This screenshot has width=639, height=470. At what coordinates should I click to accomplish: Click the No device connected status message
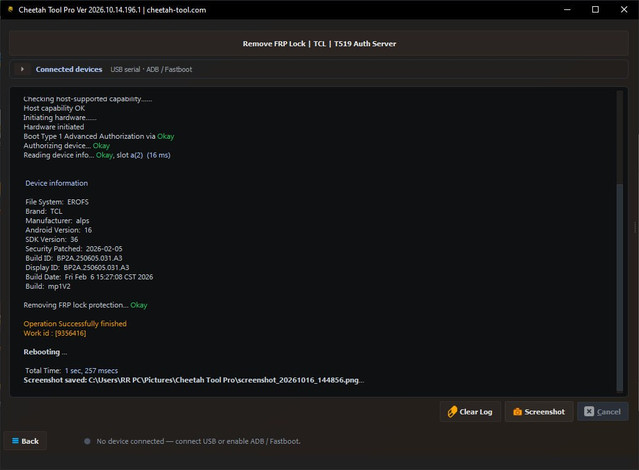click(x=198, y=441)
